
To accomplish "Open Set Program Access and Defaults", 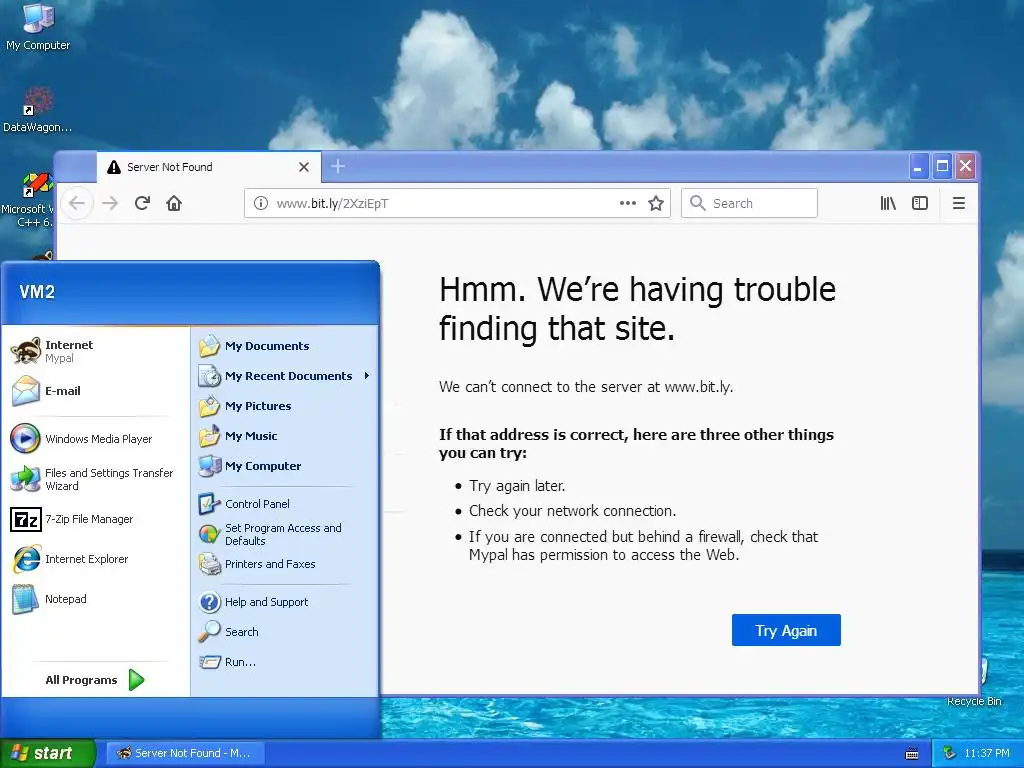I will coord(284,534).
